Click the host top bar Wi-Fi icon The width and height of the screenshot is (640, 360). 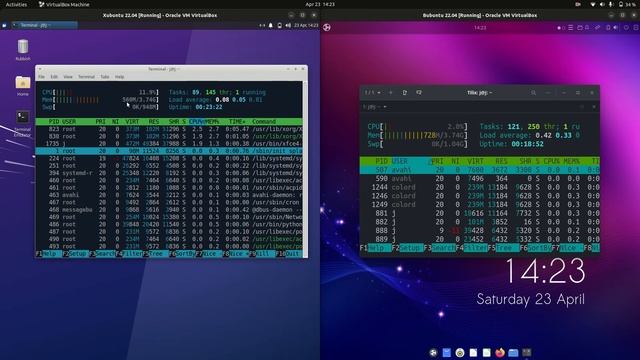pyautogui.click(x=593, y=4)
